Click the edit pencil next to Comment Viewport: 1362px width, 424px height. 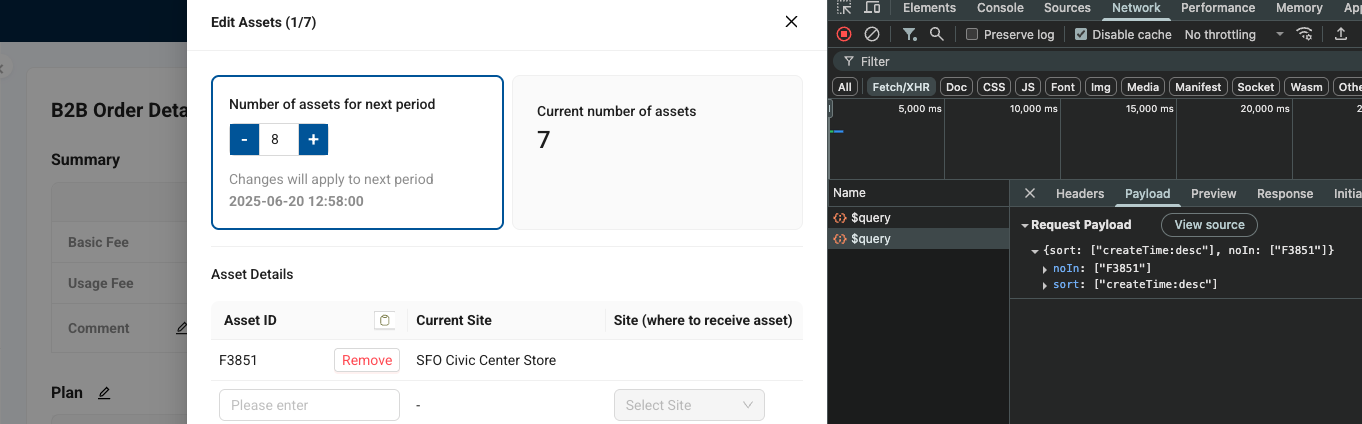tap(182, 328)
